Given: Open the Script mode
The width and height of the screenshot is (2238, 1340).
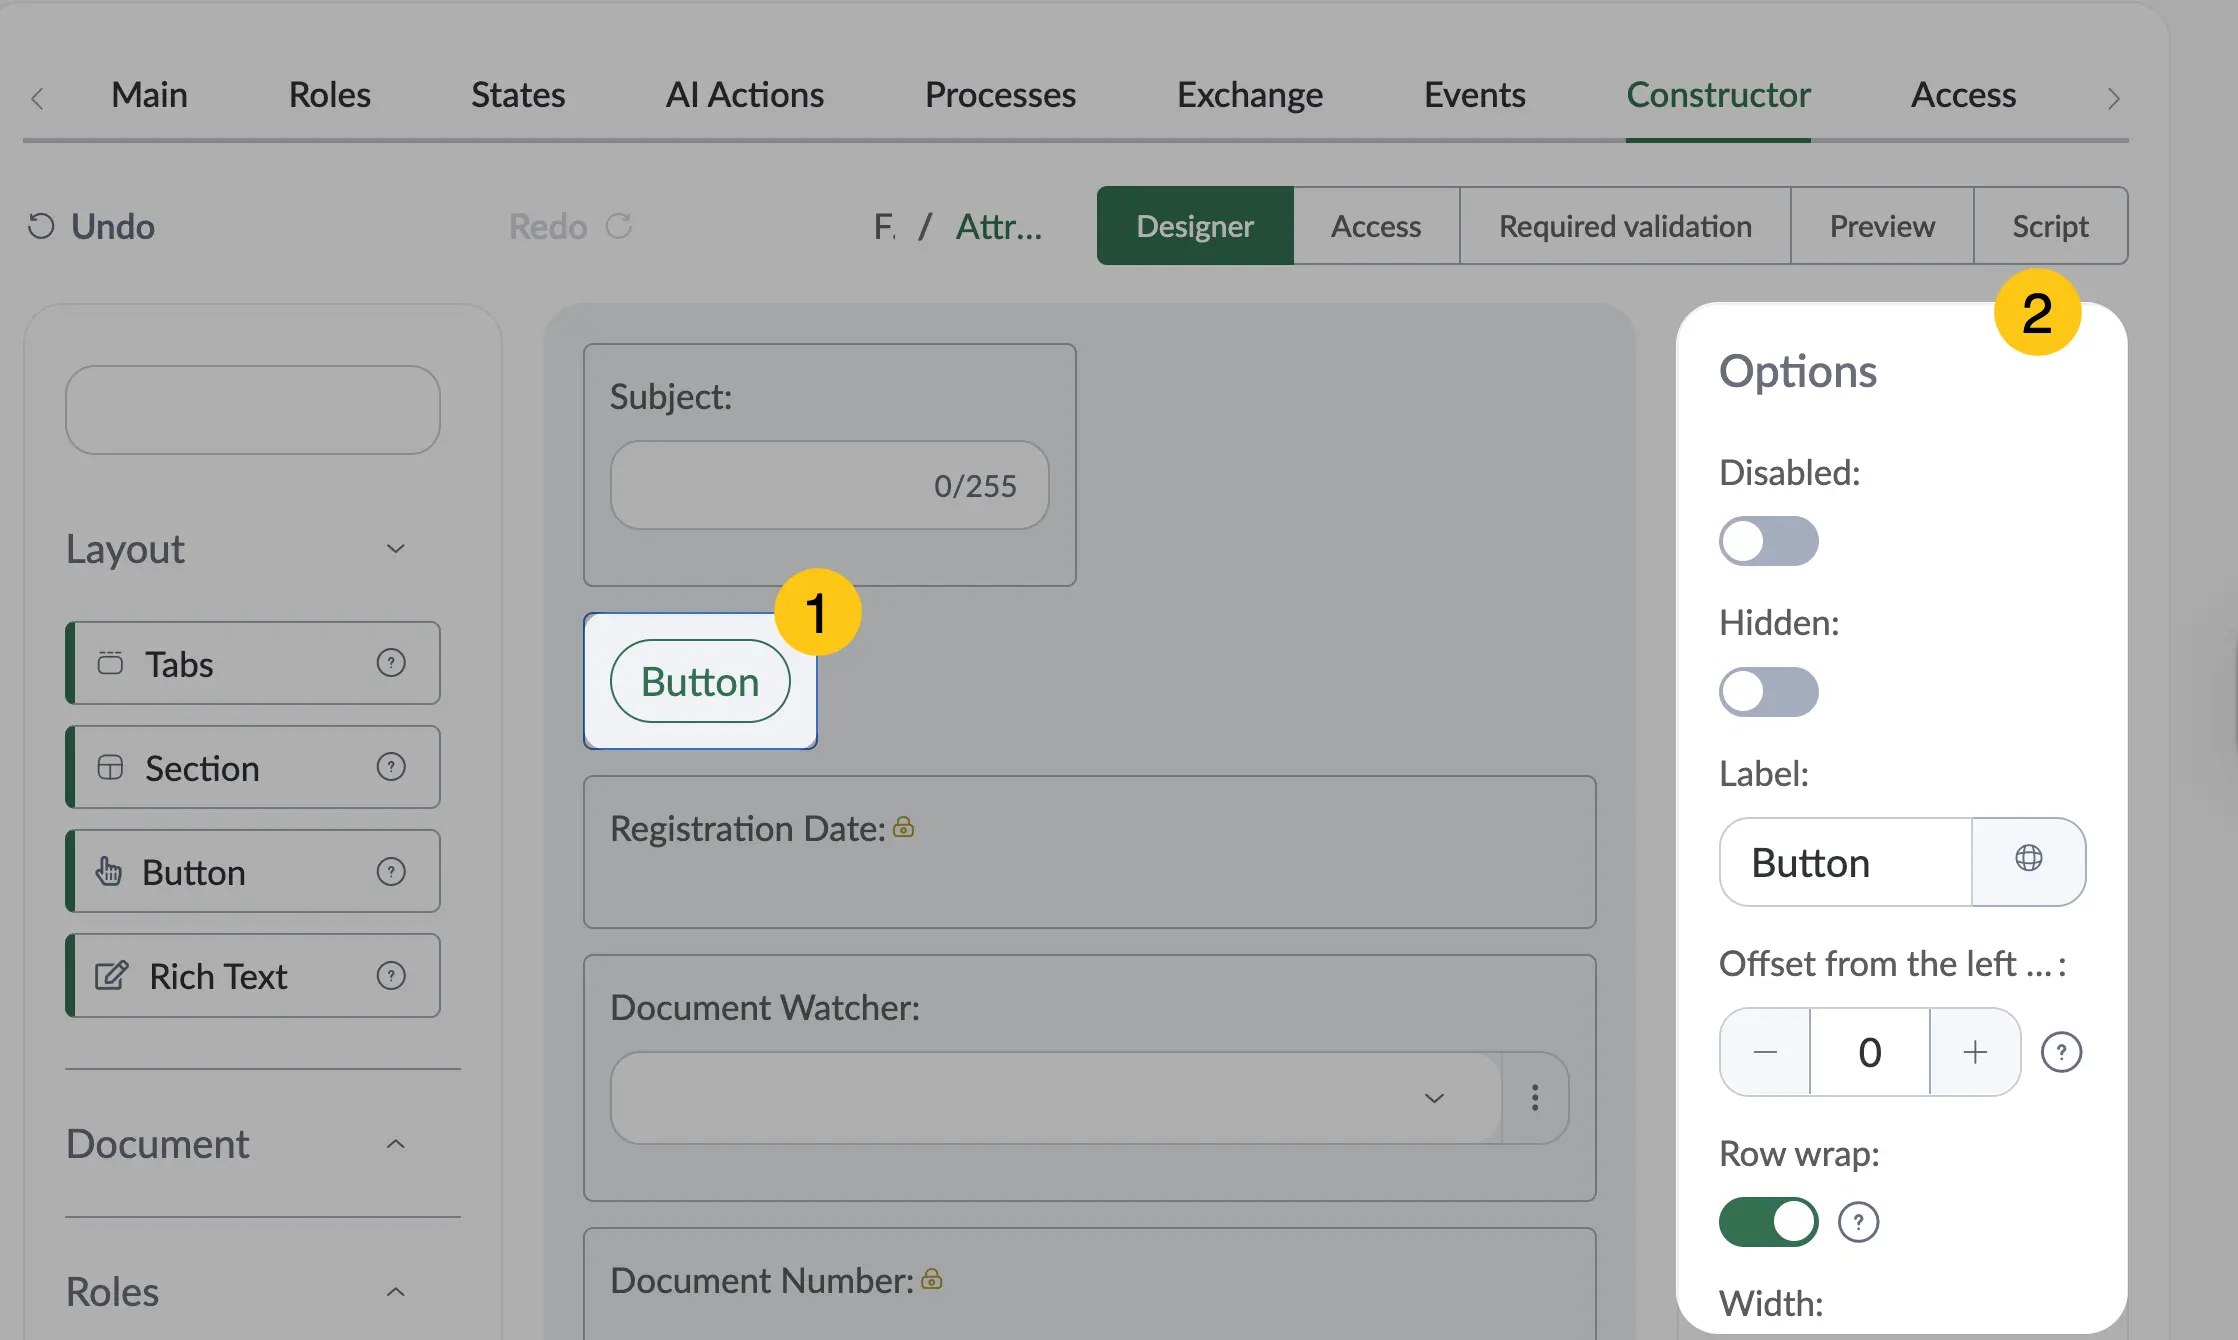Looking at the screenshot, I should [2050, 226].
